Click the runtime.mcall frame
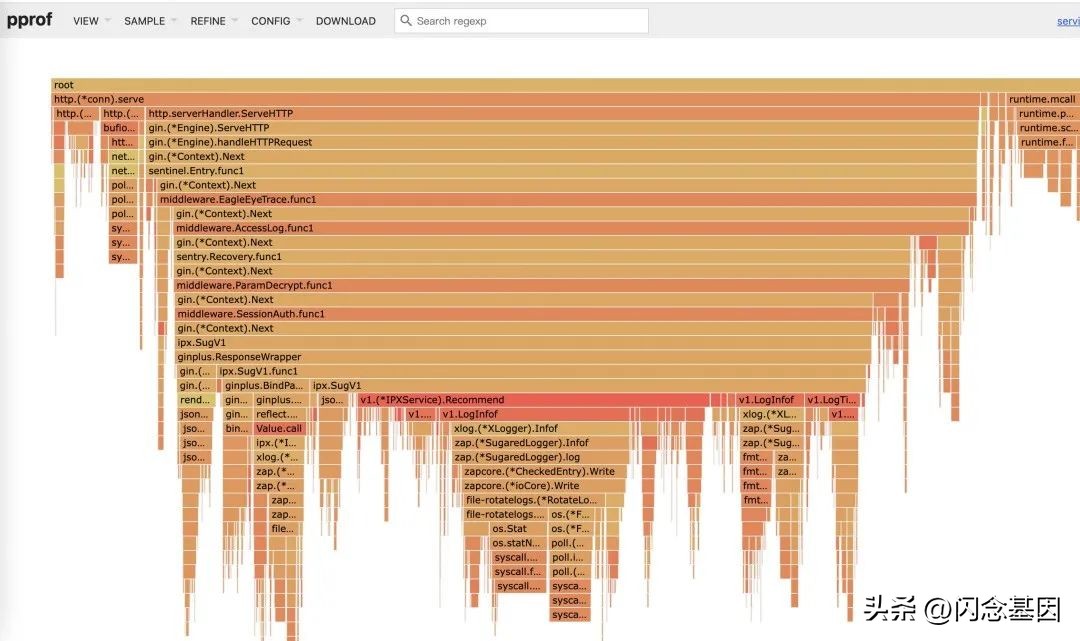The image size is (1080, 641). coord(1041,100)
